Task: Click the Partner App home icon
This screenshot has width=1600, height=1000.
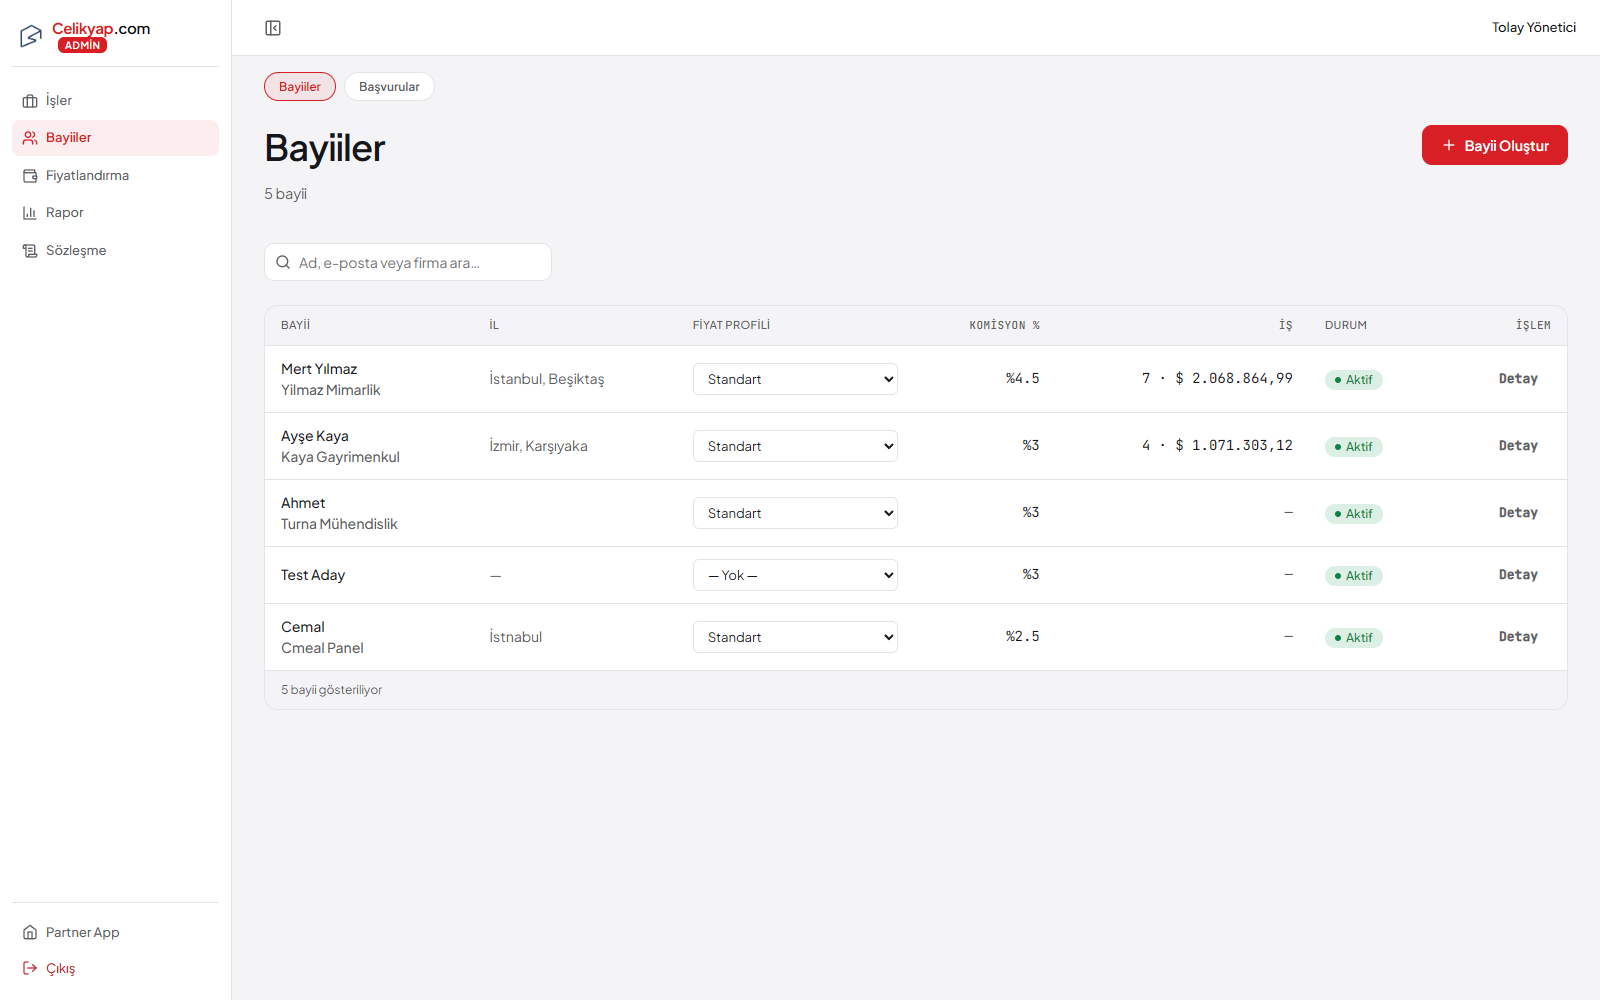Action: (x=30, y=933)
